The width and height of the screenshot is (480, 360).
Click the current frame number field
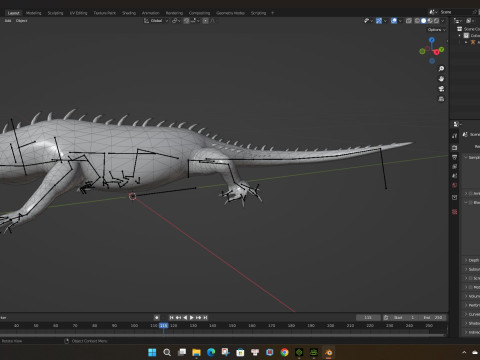pos(368,318)
